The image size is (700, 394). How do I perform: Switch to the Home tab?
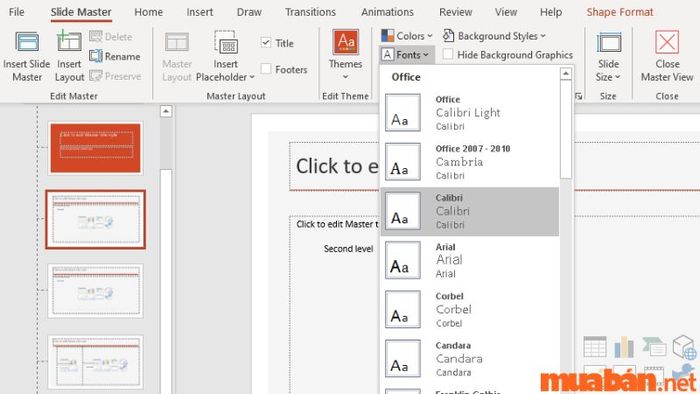148,12
